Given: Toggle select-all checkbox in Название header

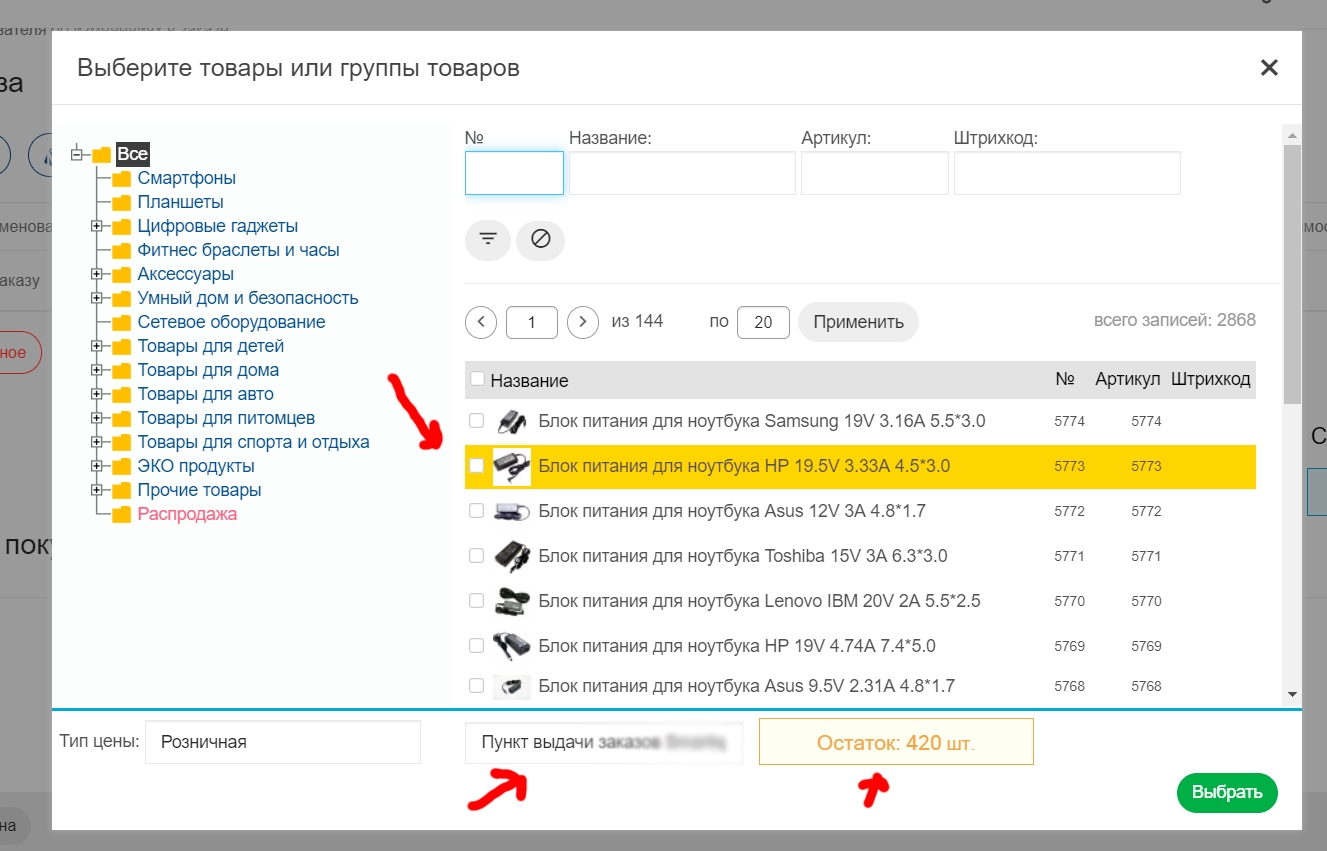Looking at the screenshot, I should tap(477, 379).
